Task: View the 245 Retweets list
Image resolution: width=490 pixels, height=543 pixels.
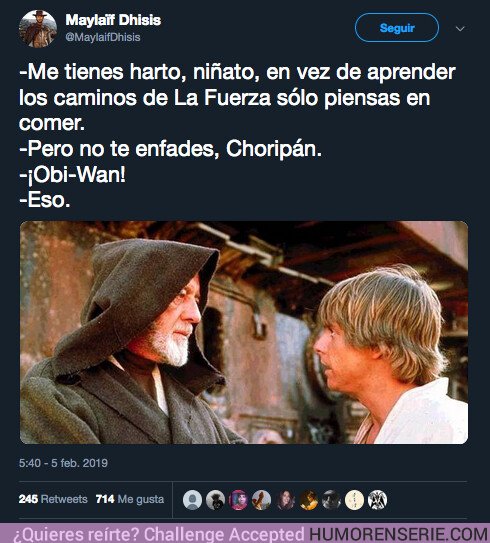Action: (x=53, y=499)
